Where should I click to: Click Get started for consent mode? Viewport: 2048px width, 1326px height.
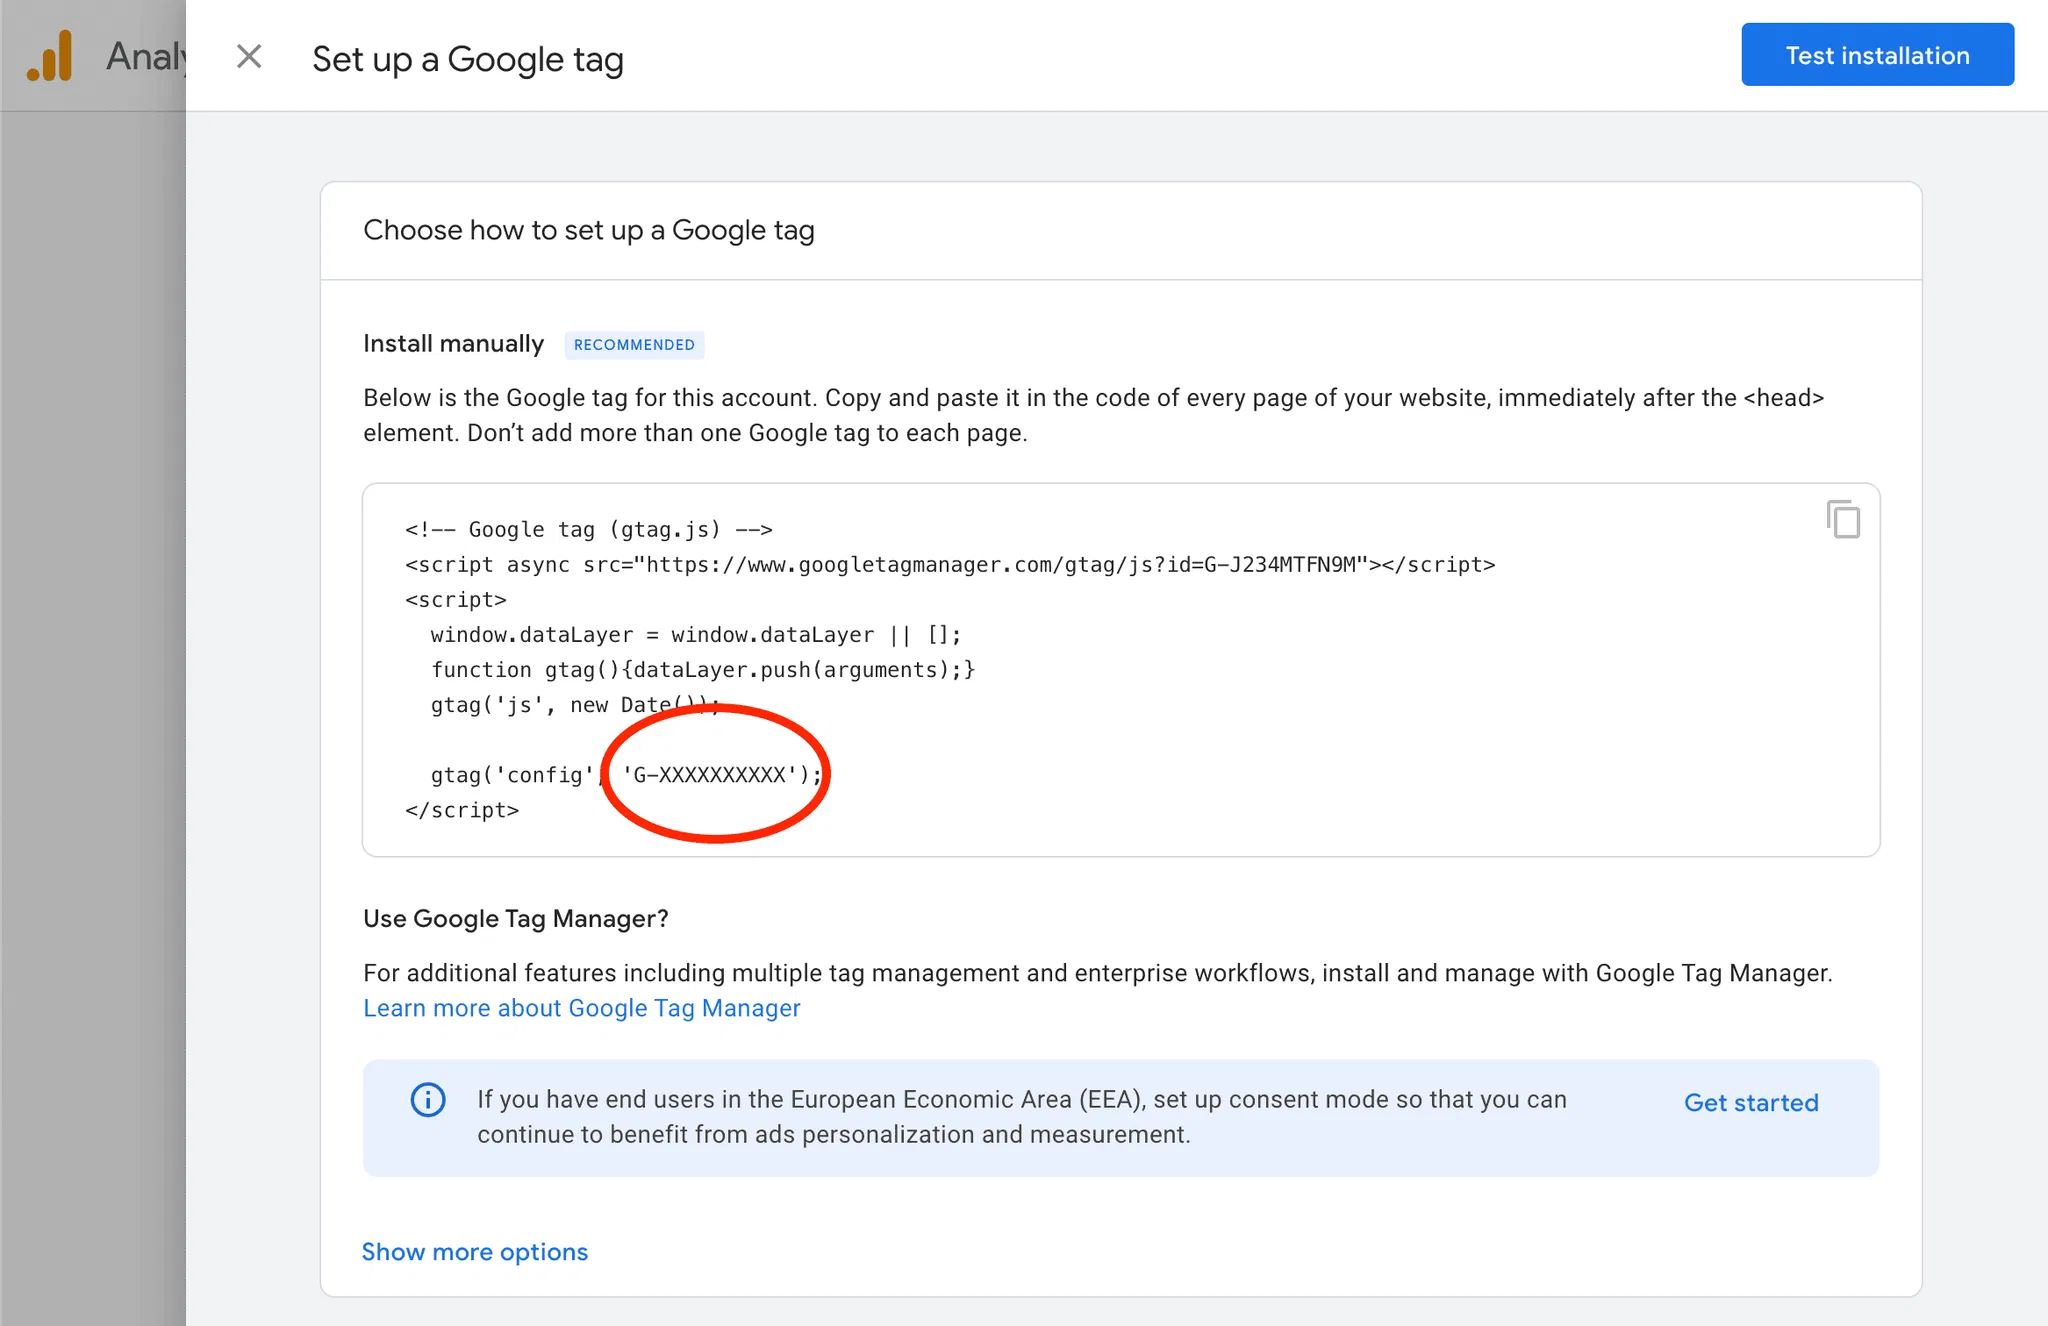point(1750,1102)
